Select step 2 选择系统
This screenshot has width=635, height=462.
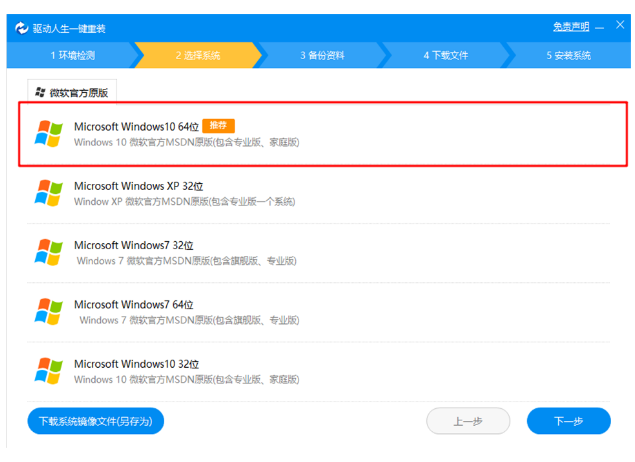(x=197, y=55)
